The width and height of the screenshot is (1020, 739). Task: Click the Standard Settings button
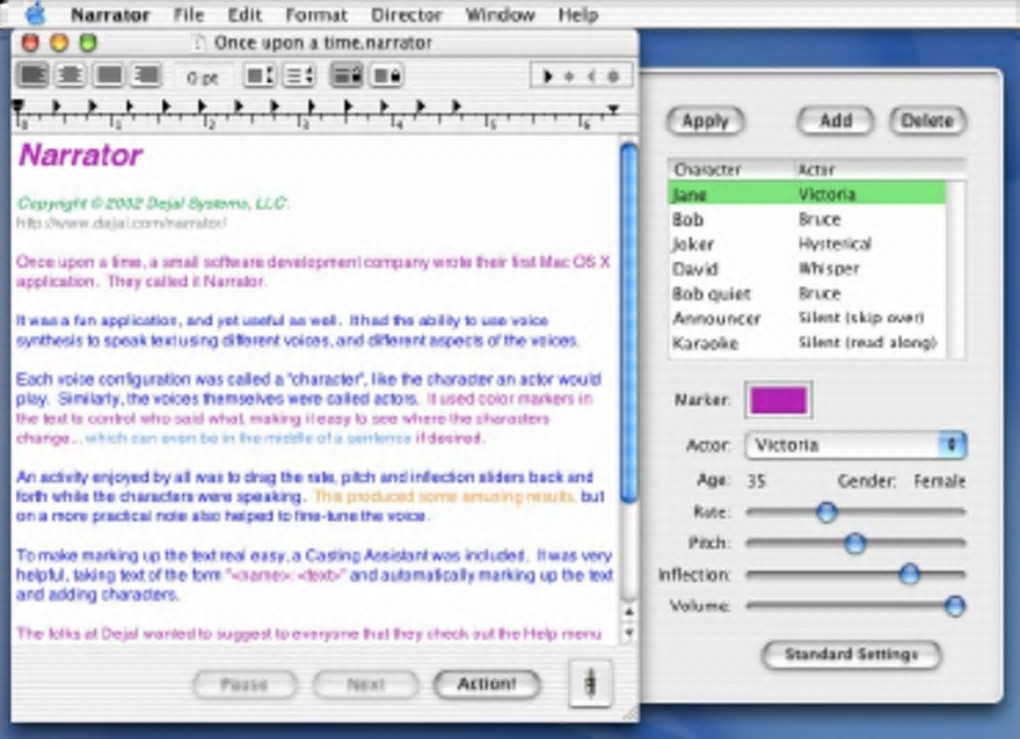851,654
